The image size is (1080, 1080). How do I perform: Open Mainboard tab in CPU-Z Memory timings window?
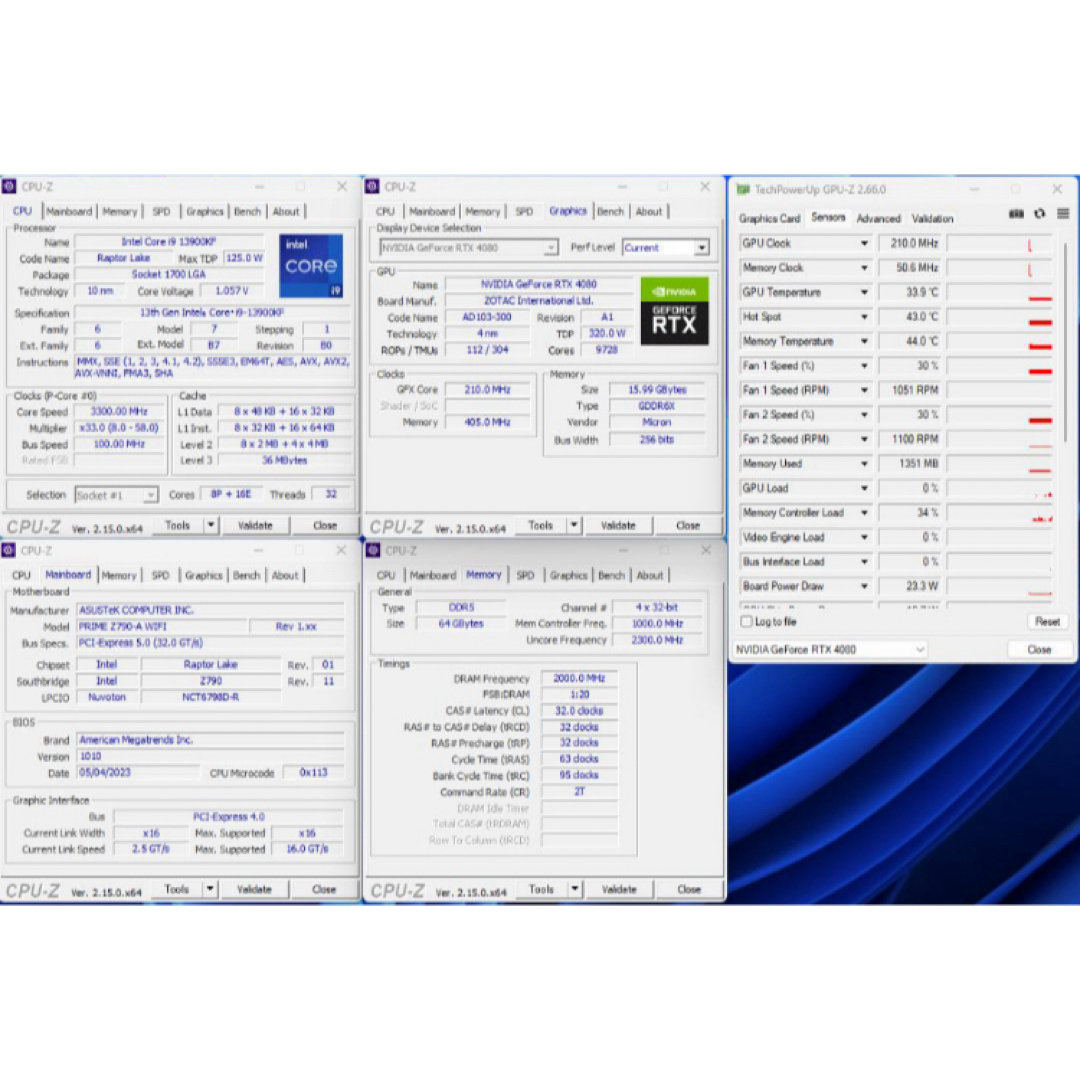point(433,575)
